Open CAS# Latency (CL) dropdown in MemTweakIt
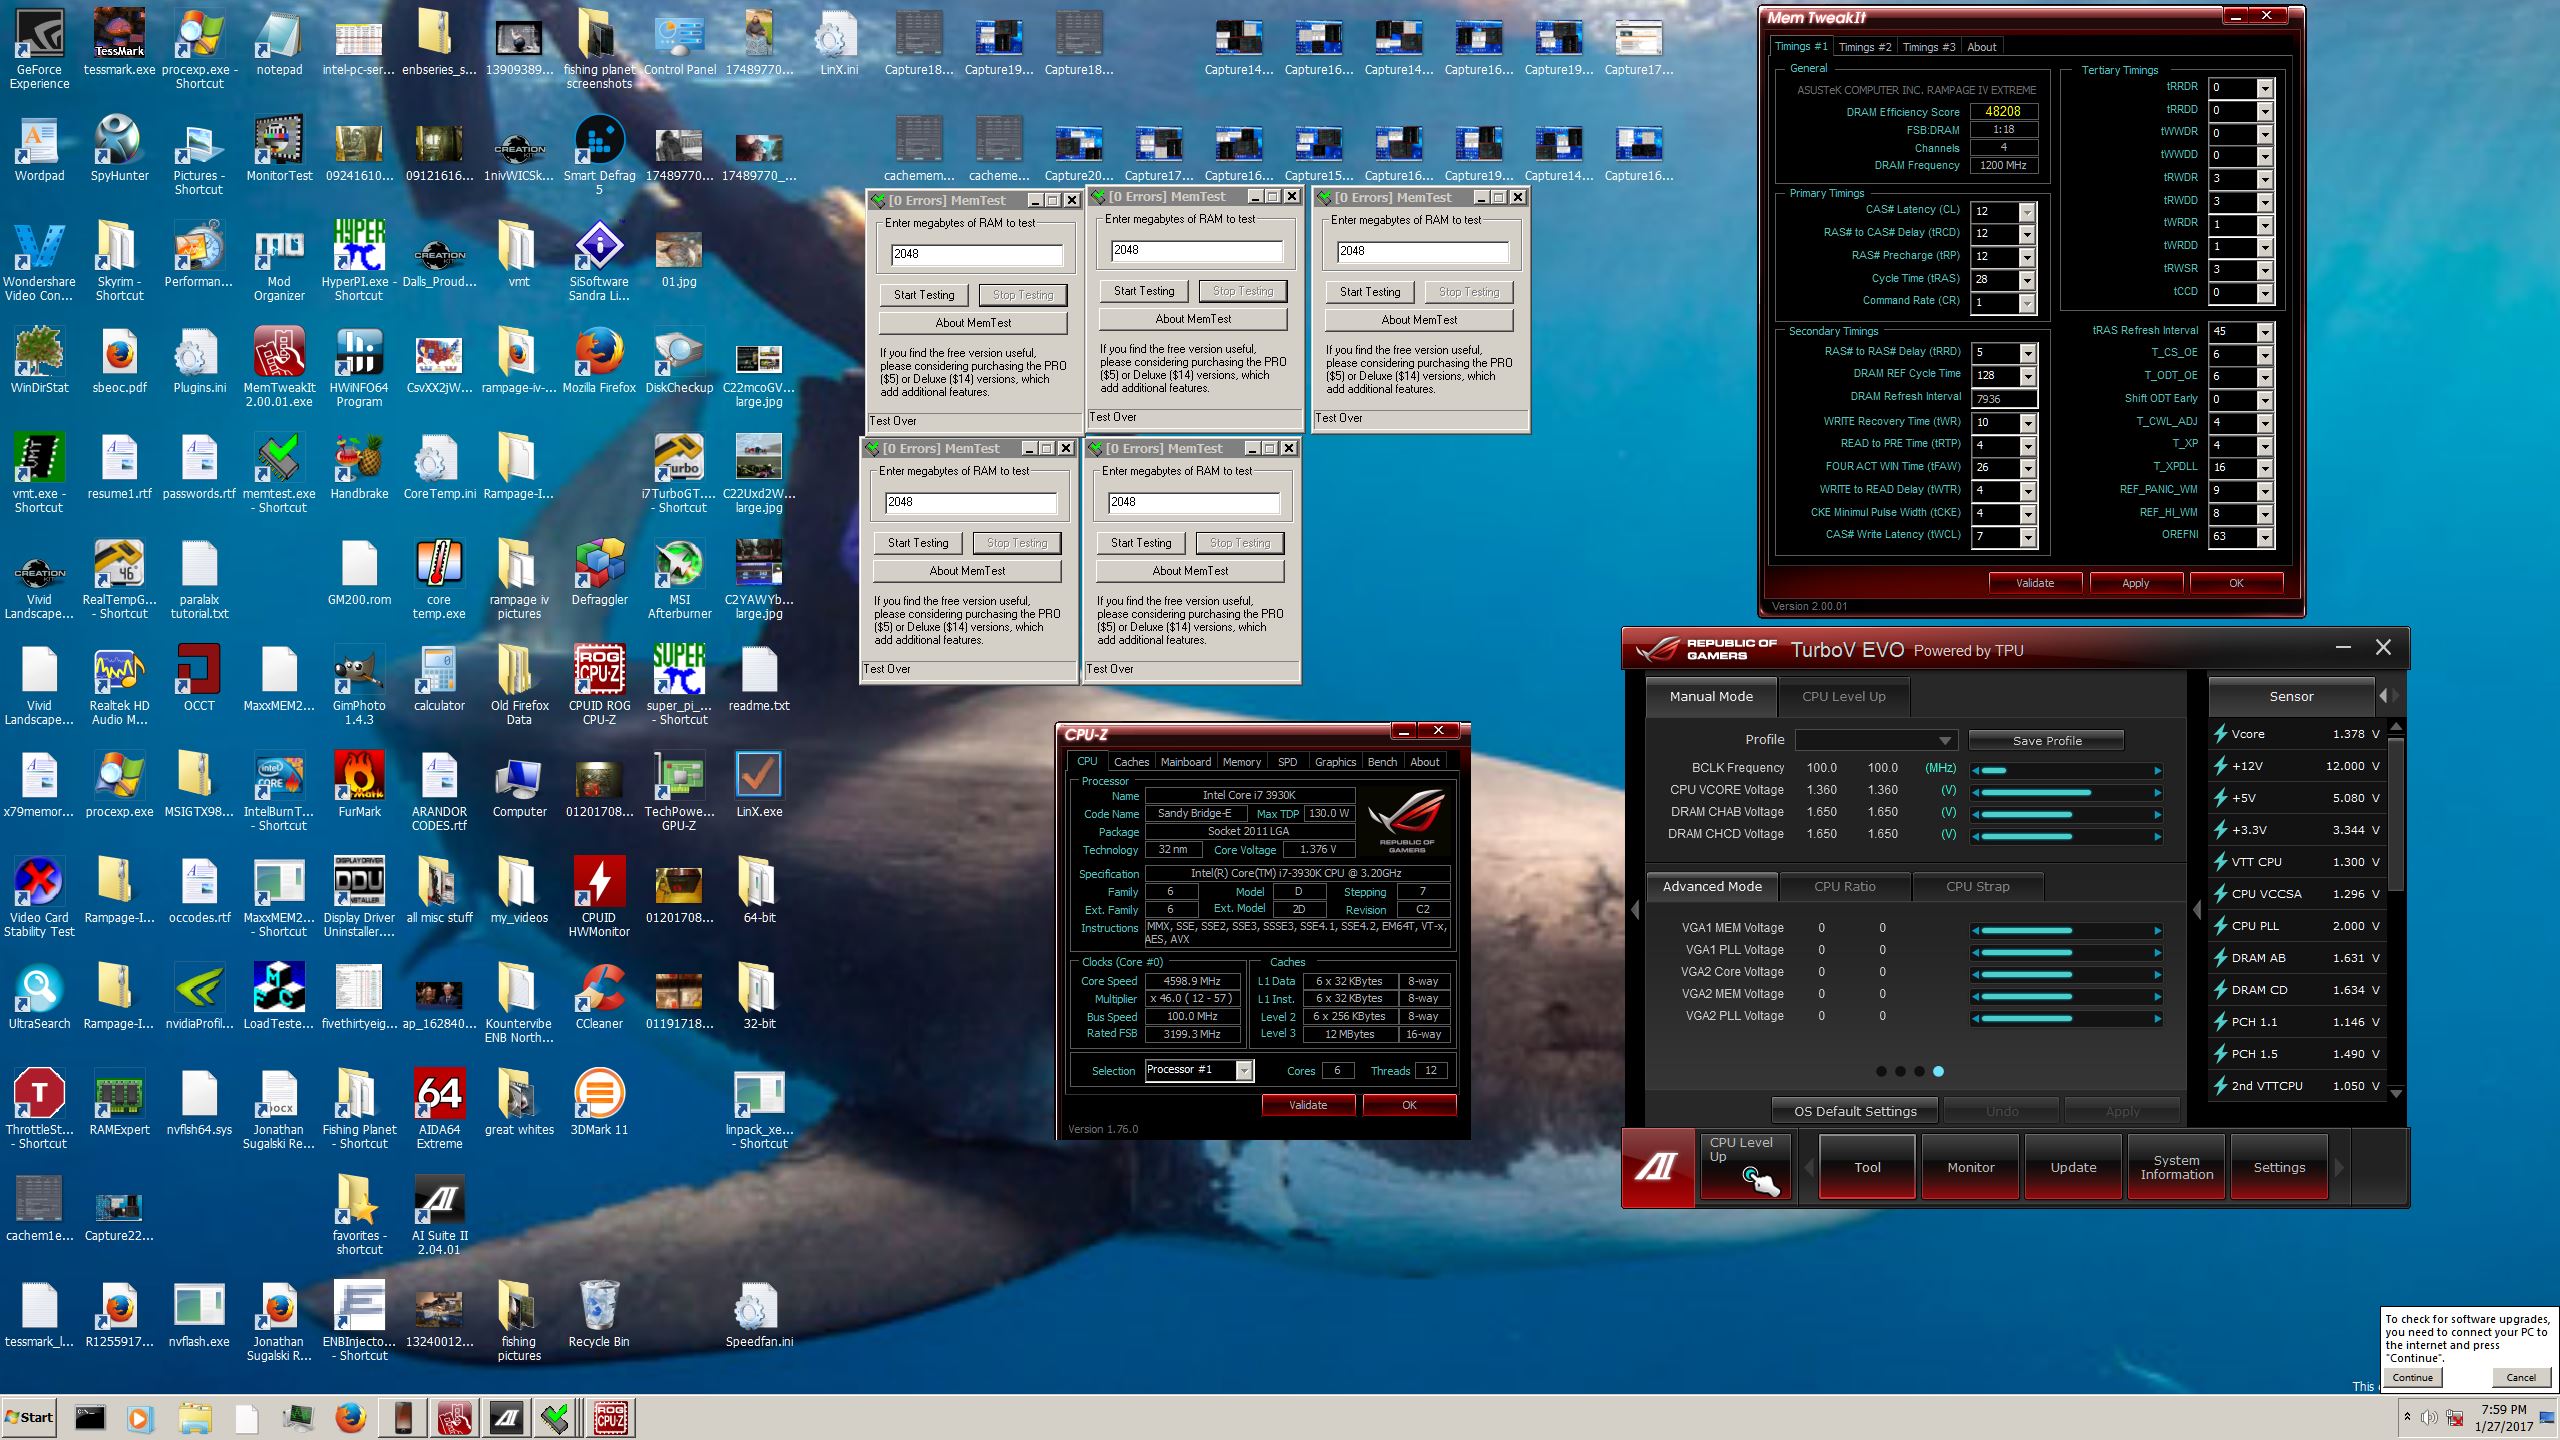The width and height of the screenshot is (2560, 1440). pos(2027,211)
